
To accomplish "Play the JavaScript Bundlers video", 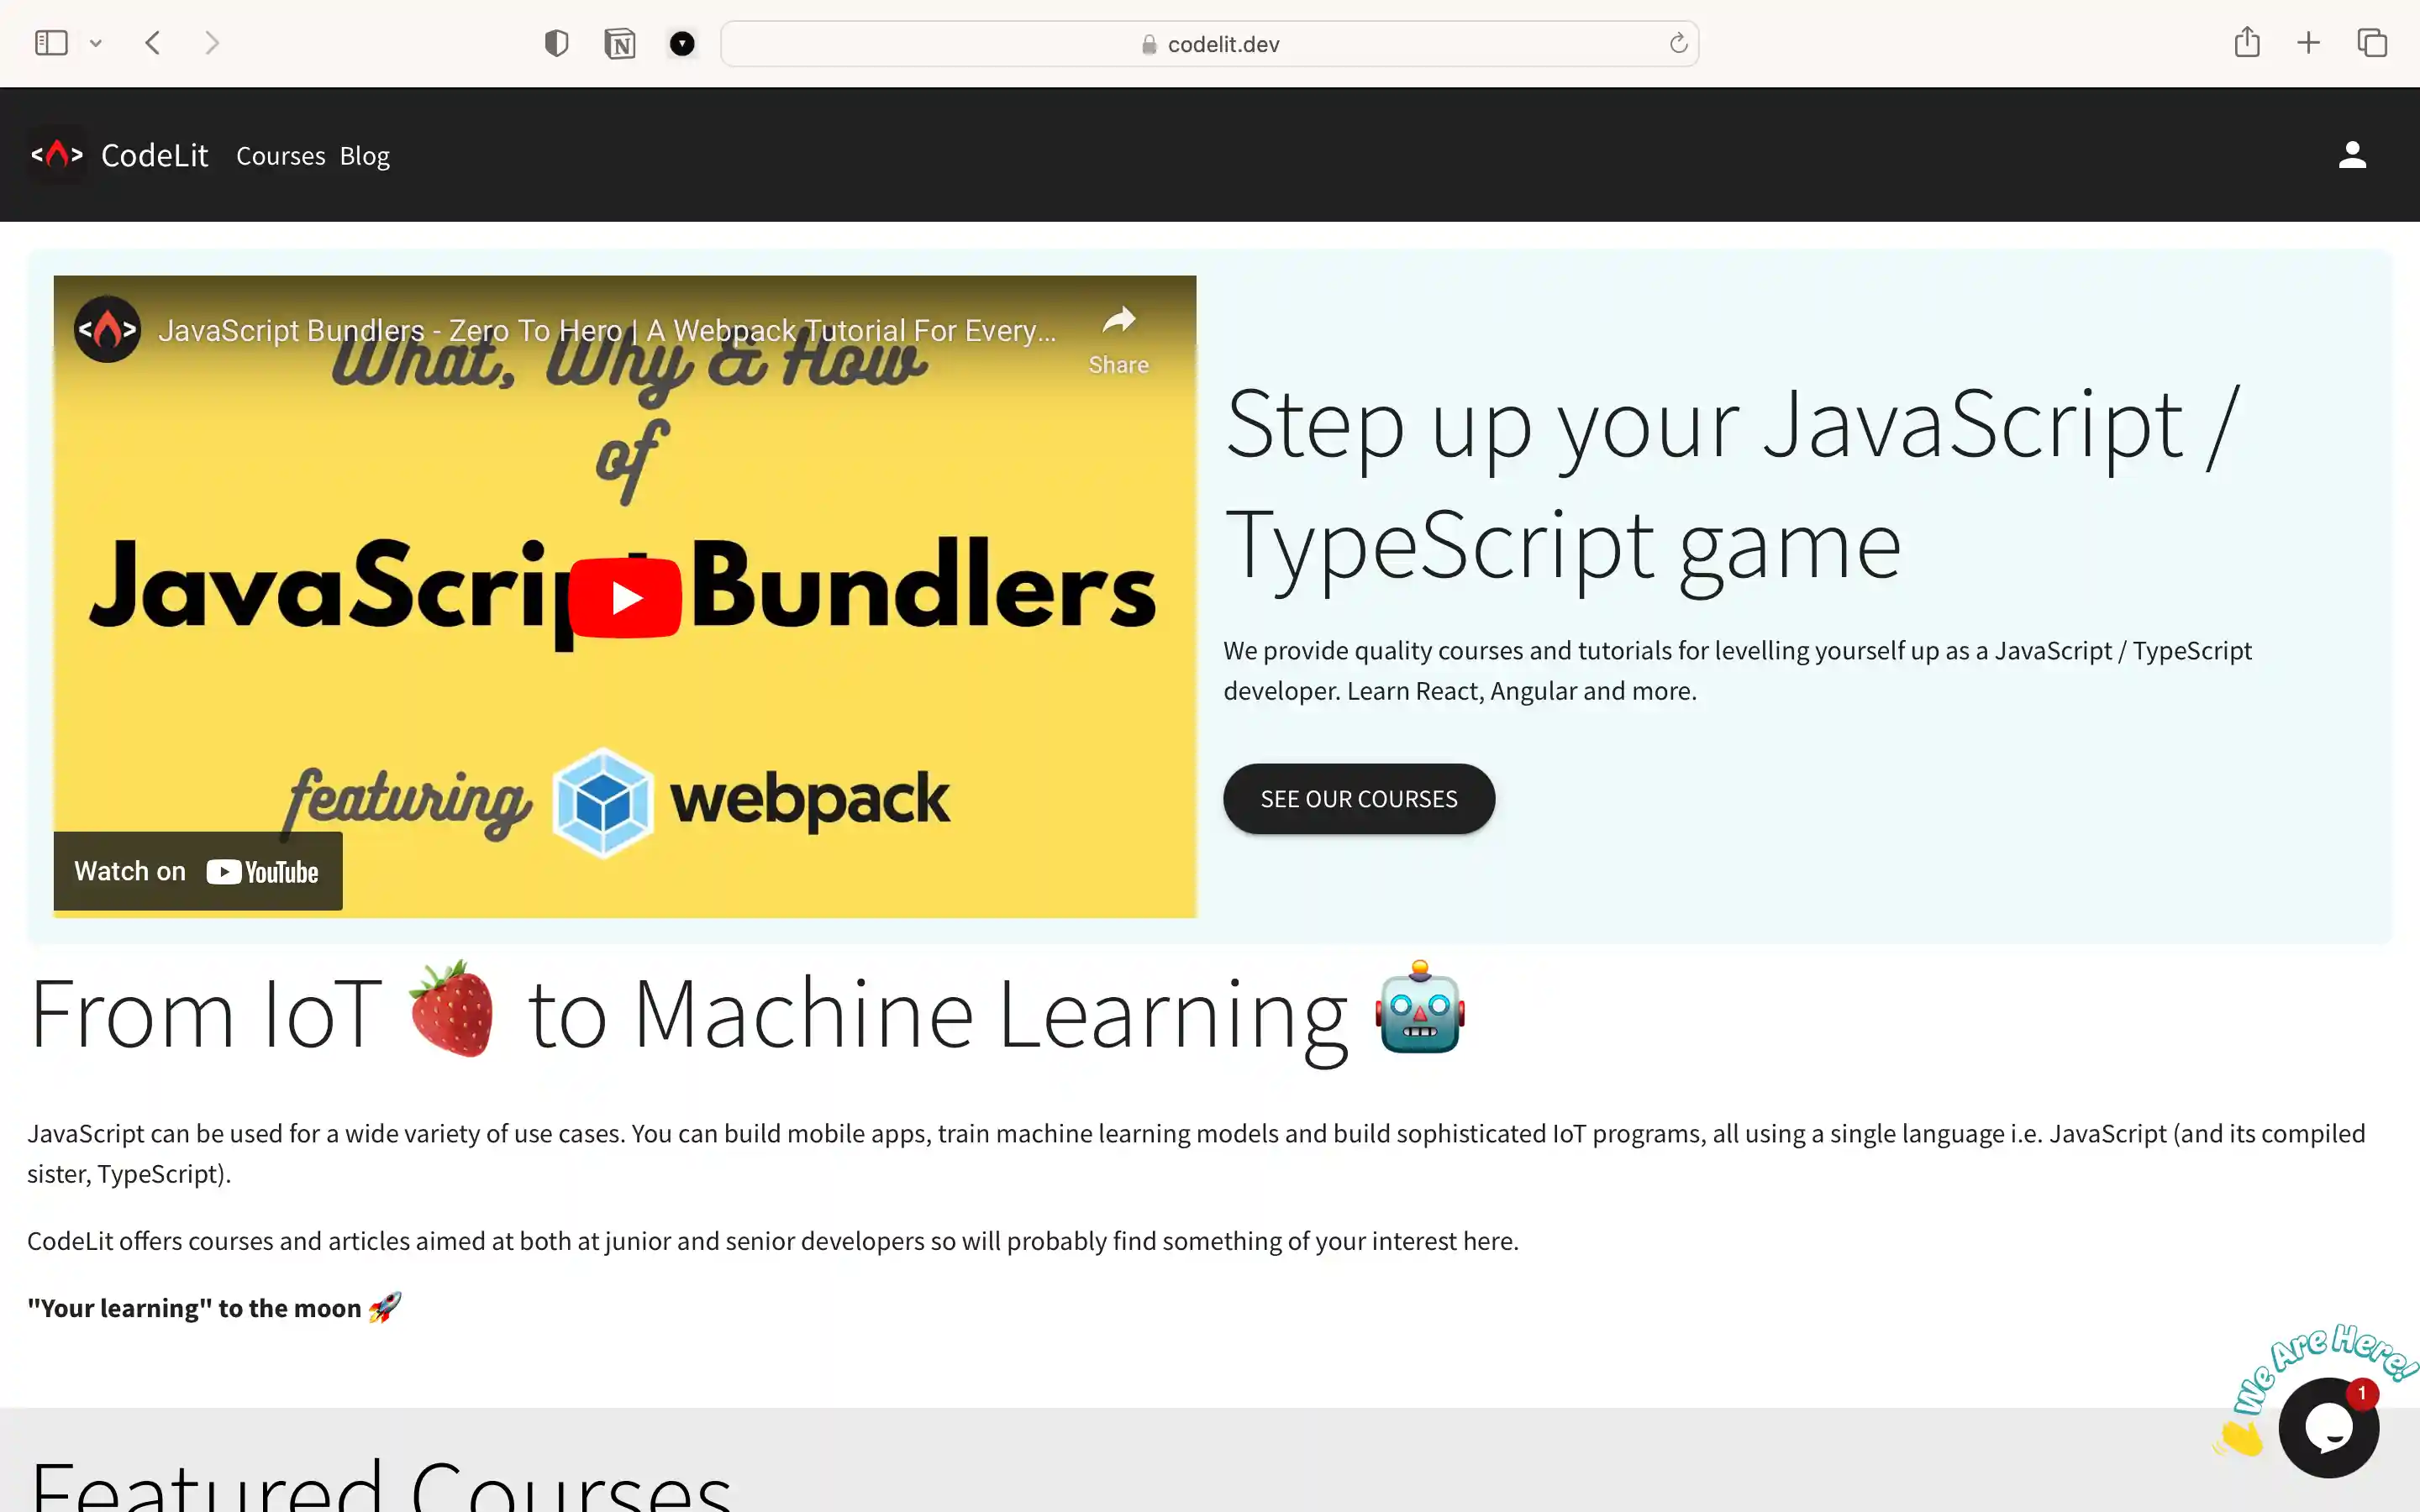I will coord(625,597).
